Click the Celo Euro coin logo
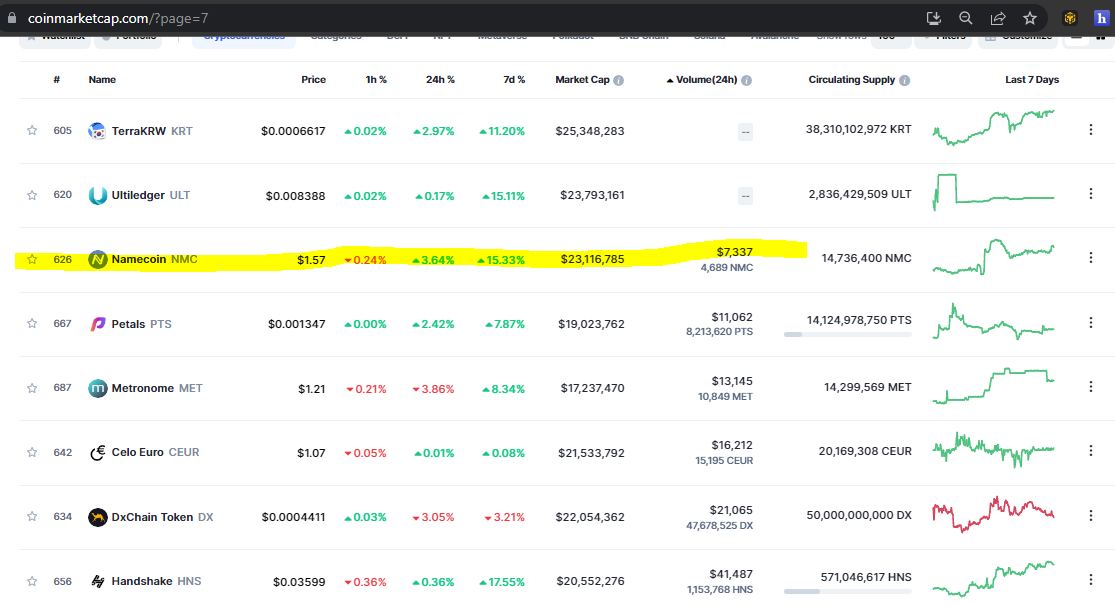 pos(97,452)
